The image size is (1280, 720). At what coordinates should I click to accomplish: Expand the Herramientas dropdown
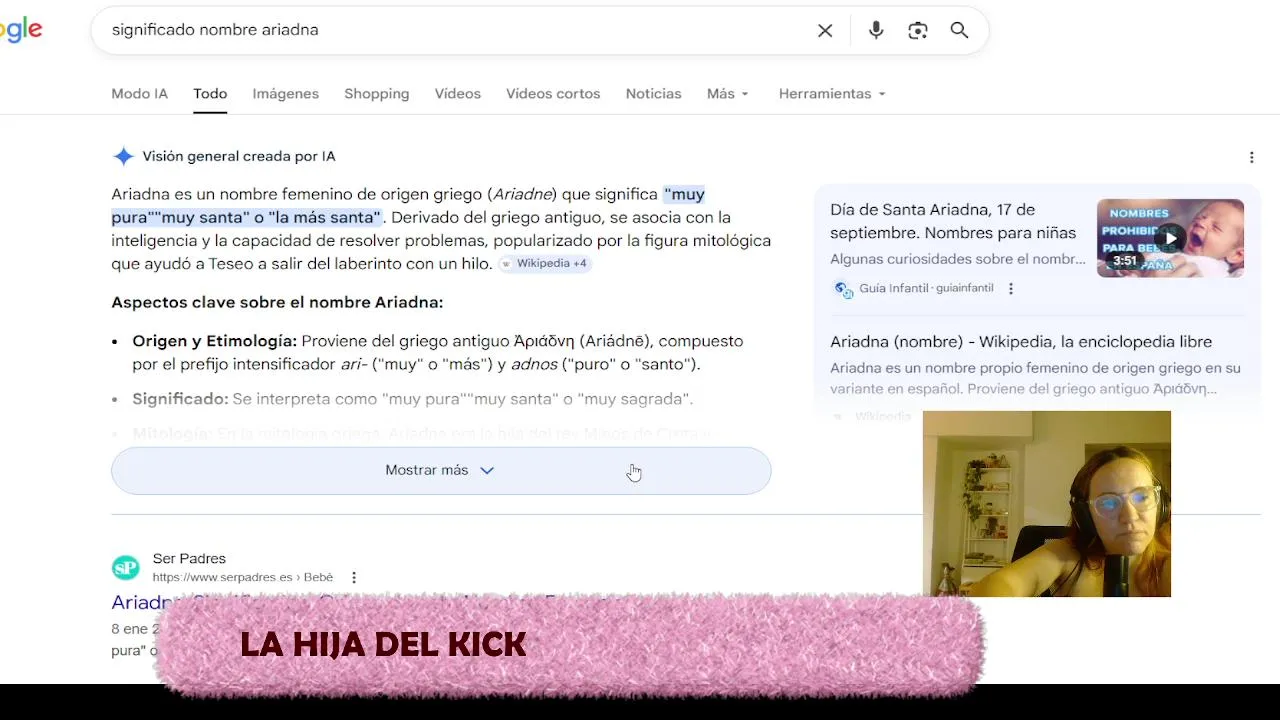tap(832, 93)
